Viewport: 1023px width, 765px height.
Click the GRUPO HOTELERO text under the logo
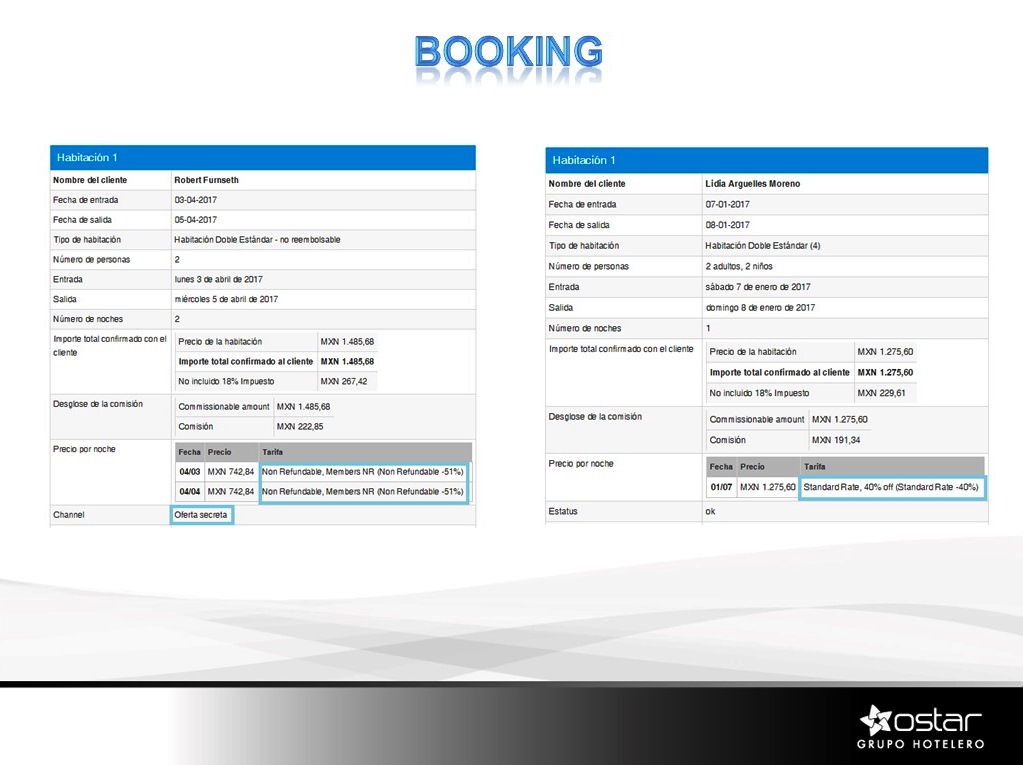(920, 745)
